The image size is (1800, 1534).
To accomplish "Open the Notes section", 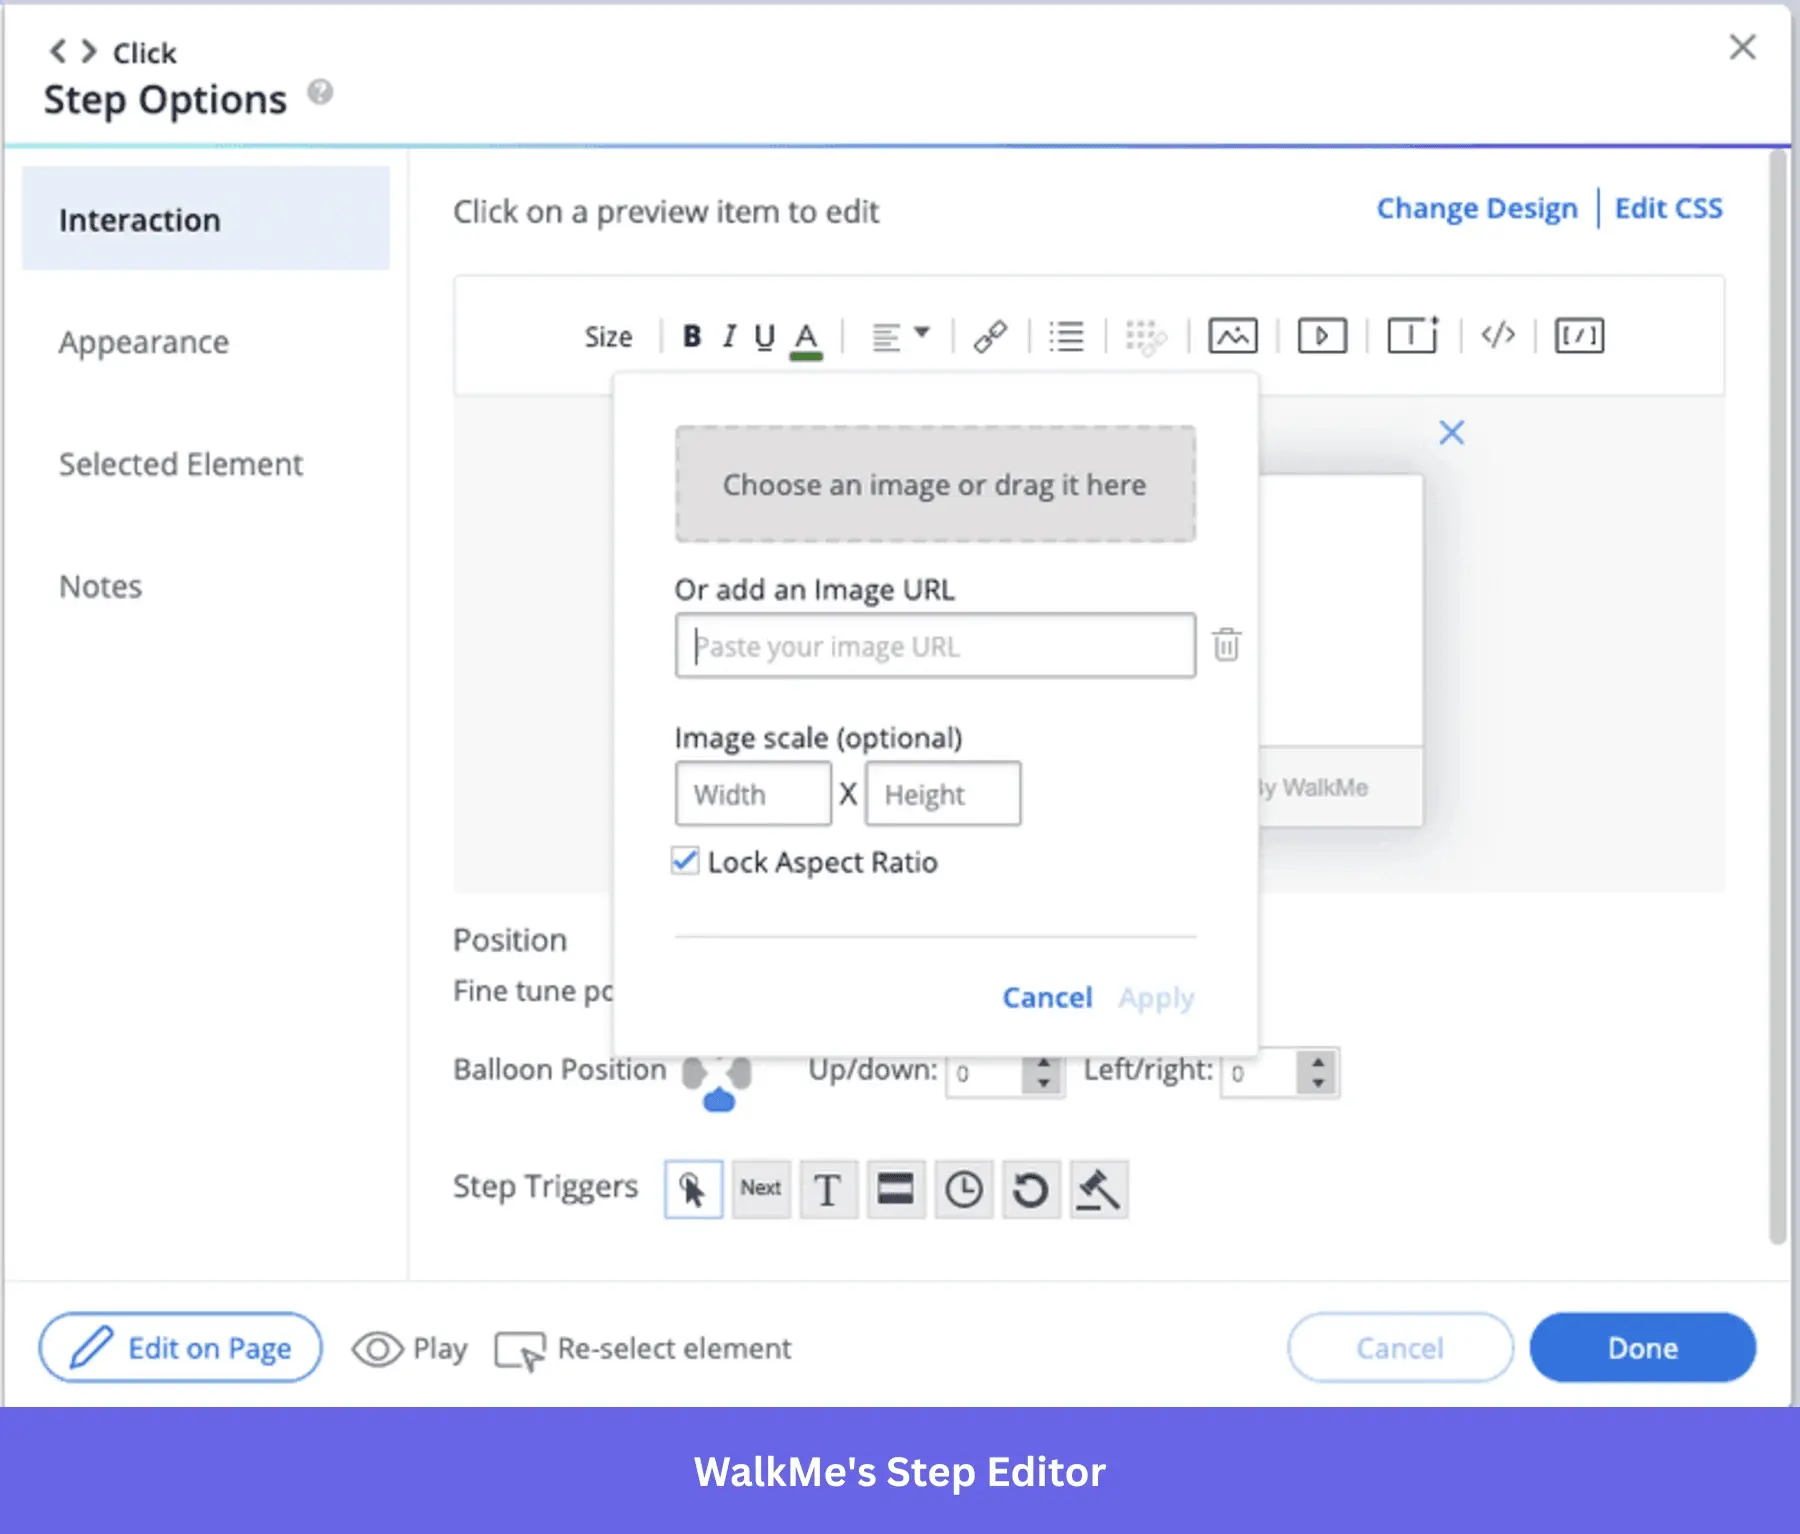I will click(100, 586).
